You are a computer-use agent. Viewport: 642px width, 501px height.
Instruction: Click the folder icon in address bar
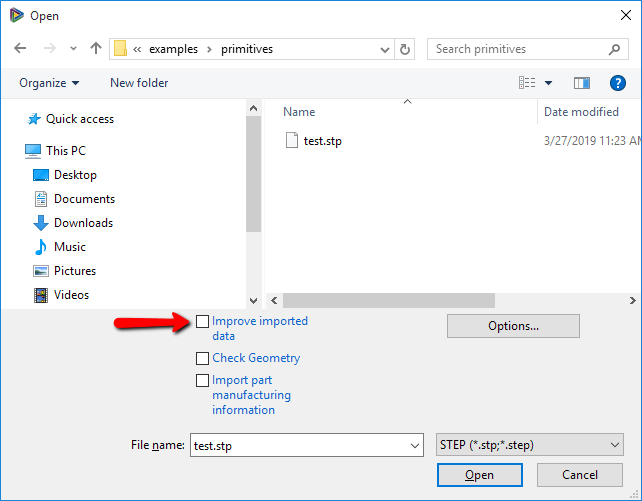[120, 48]
